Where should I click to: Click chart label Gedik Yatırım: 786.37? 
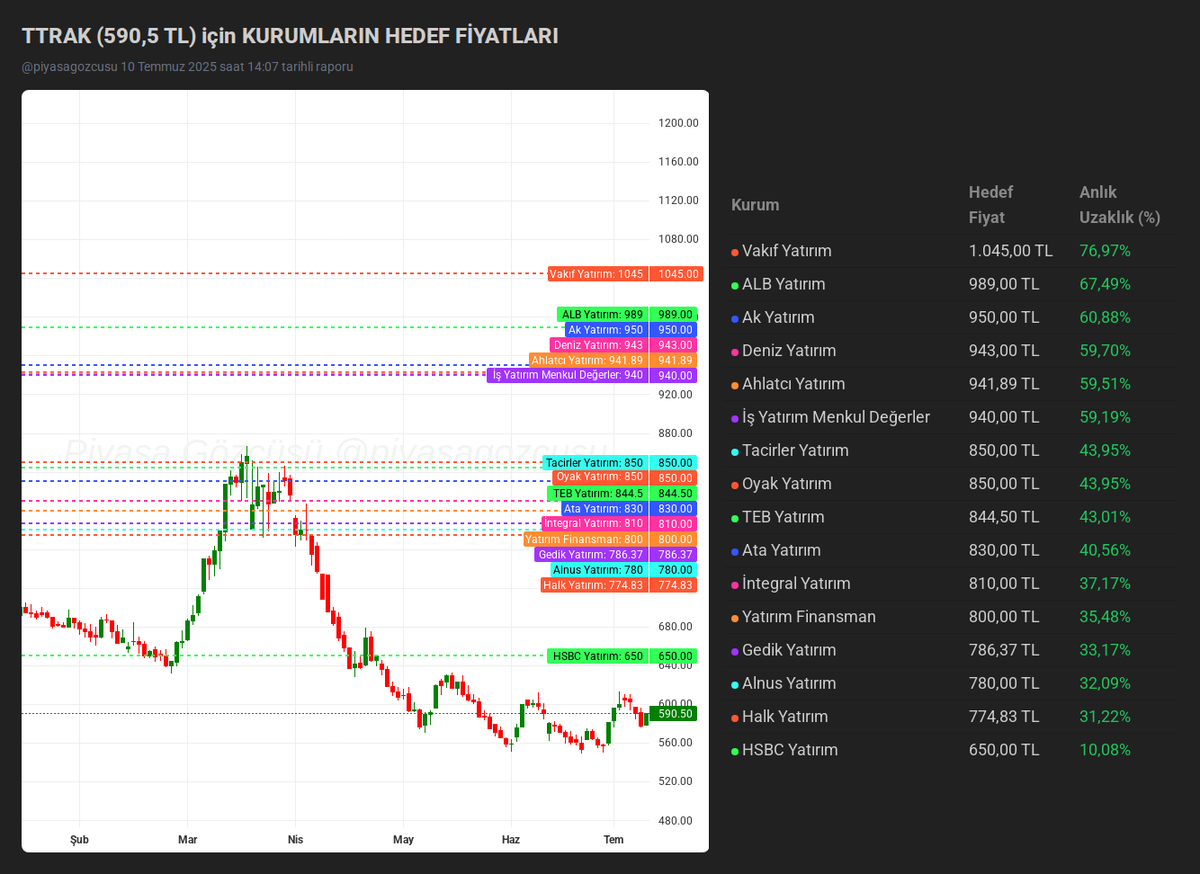(x=591, y=554)
